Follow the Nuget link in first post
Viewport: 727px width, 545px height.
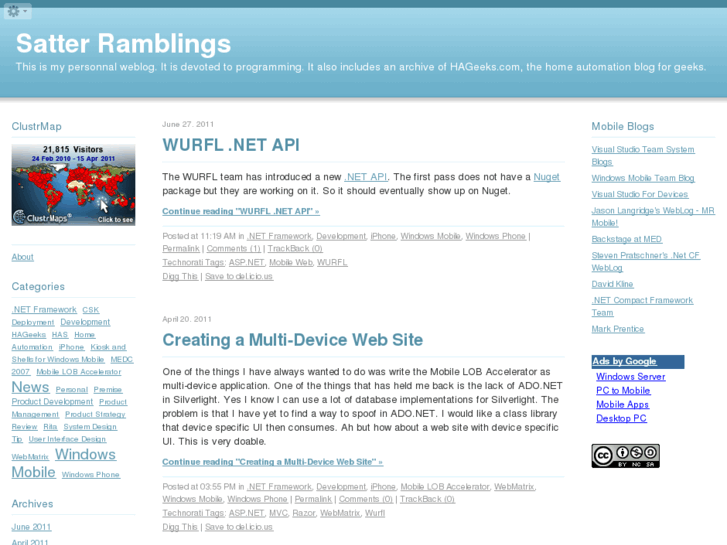(x=546, y=177)
